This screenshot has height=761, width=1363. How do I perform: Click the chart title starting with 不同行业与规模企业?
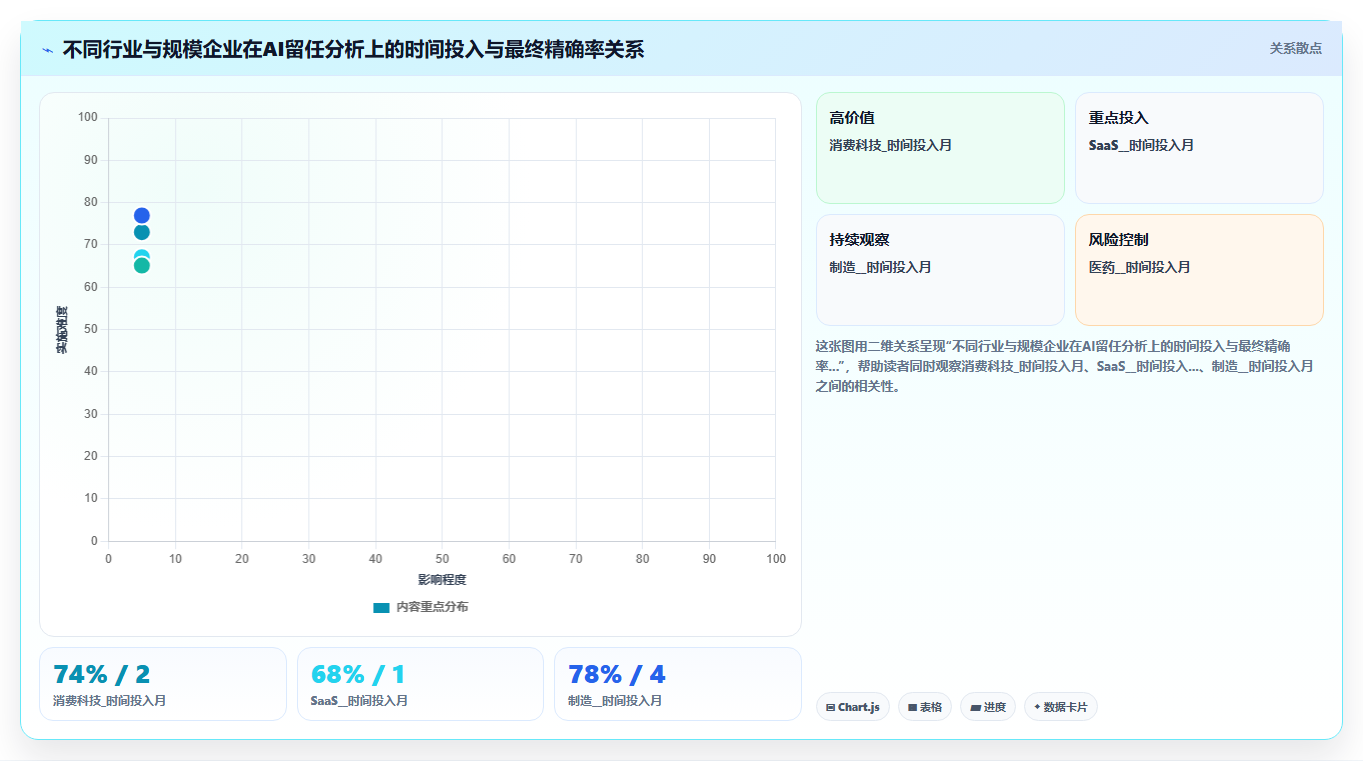pyautogui.click(x=353, y=50)
